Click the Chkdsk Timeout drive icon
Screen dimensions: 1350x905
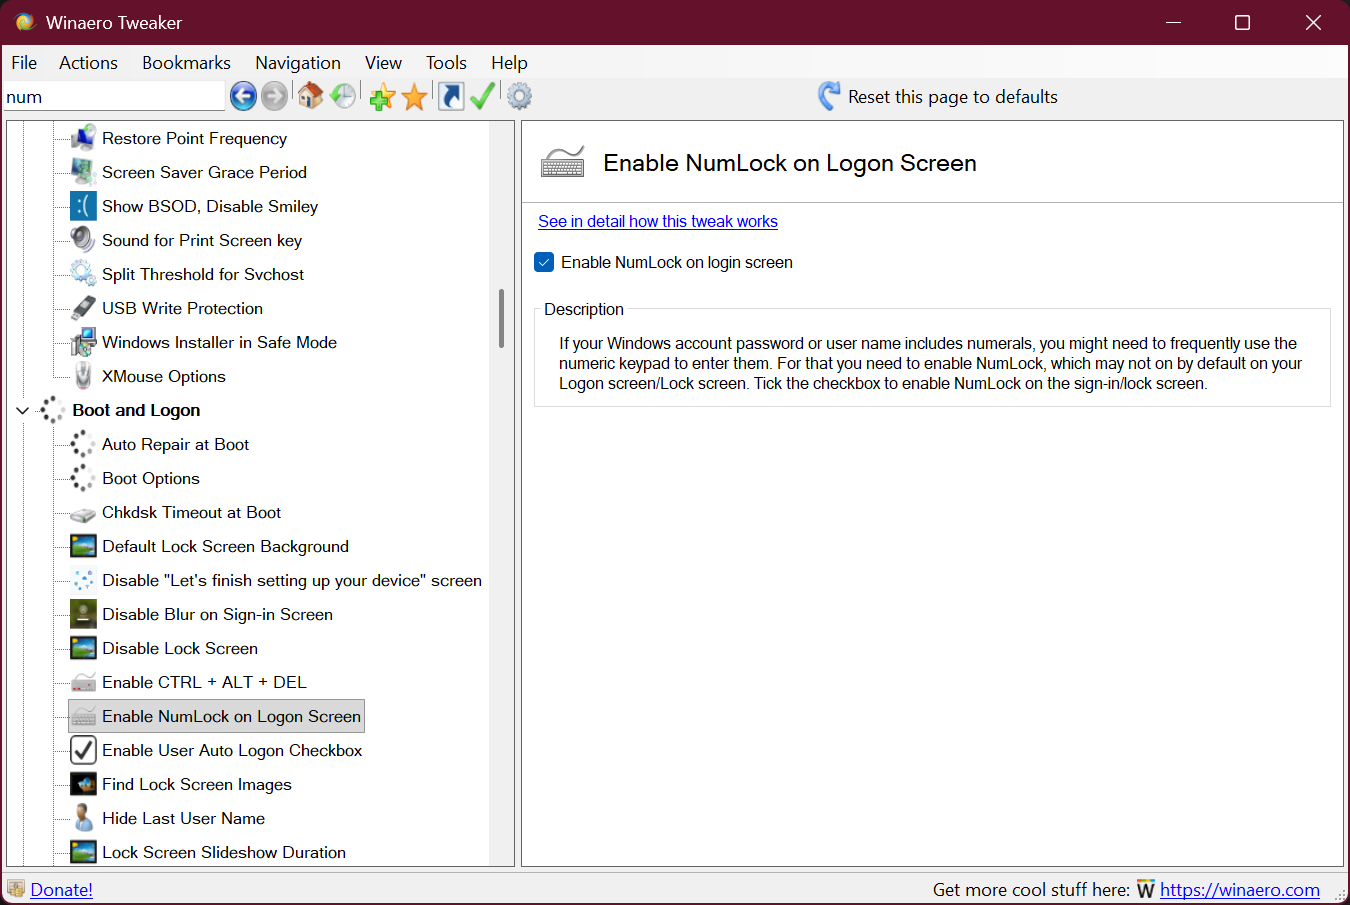pyautogui.click(x=83, y=514)
